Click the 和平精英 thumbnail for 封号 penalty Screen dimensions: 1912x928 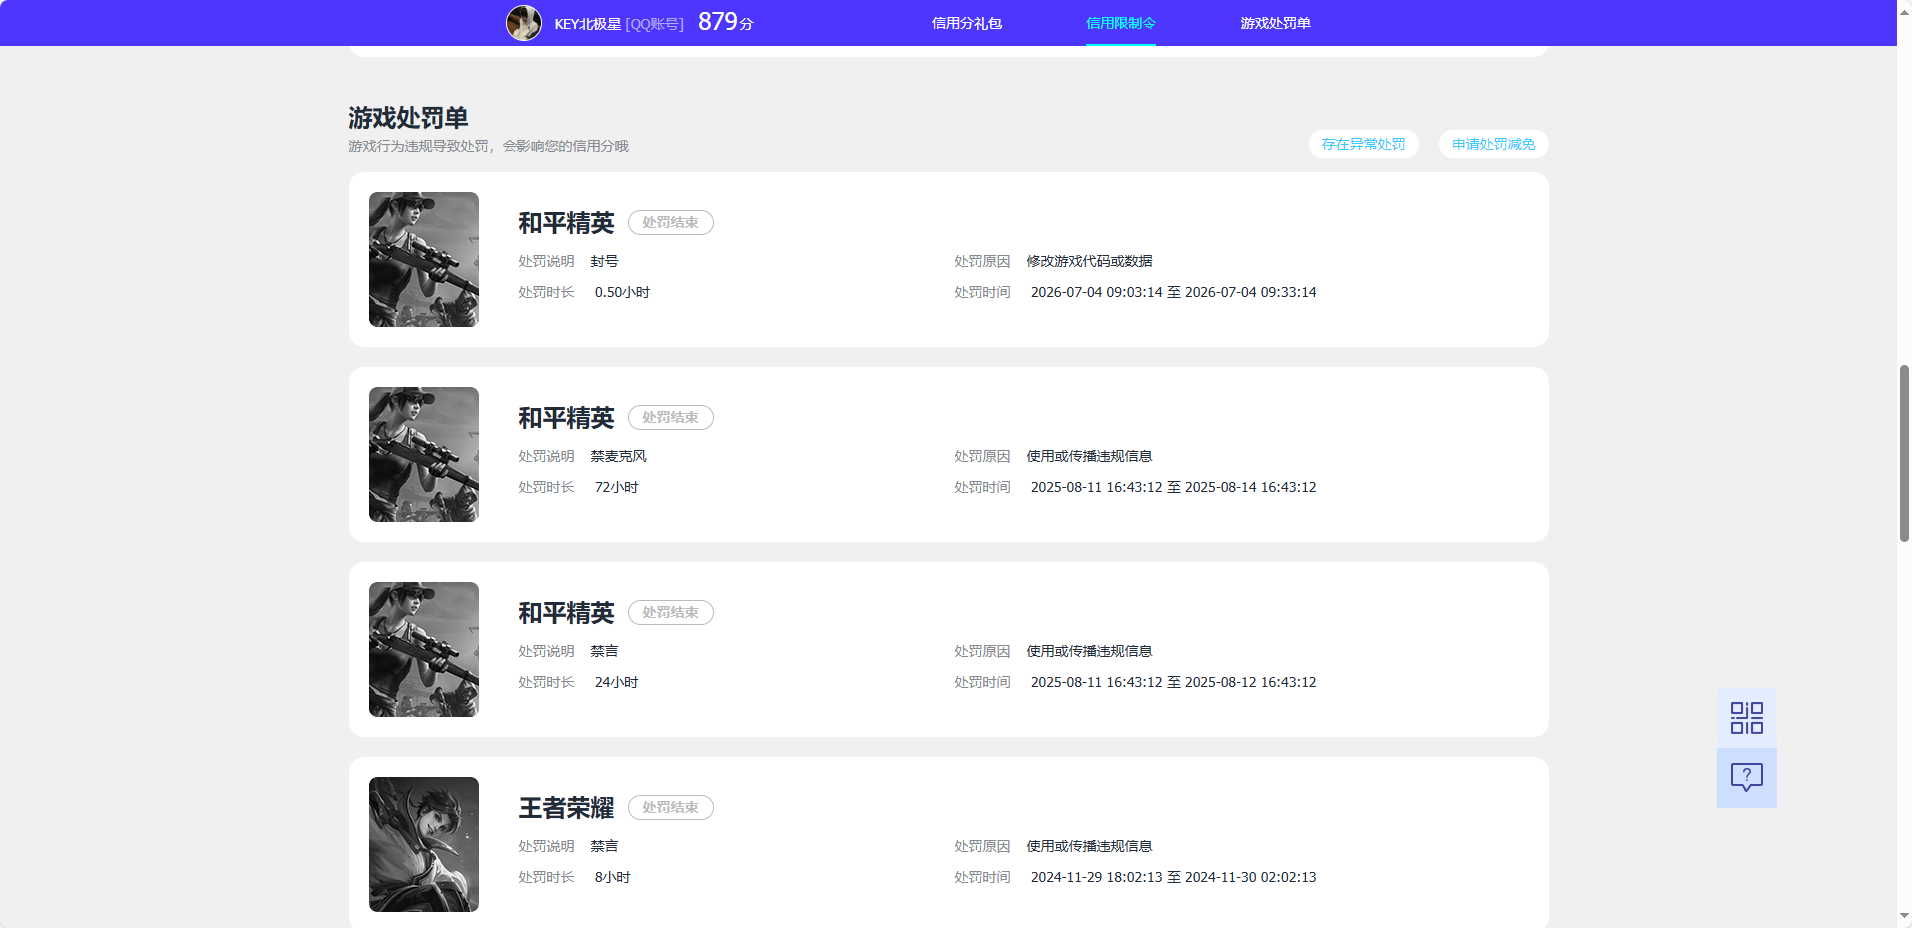[x=424, y=259]
